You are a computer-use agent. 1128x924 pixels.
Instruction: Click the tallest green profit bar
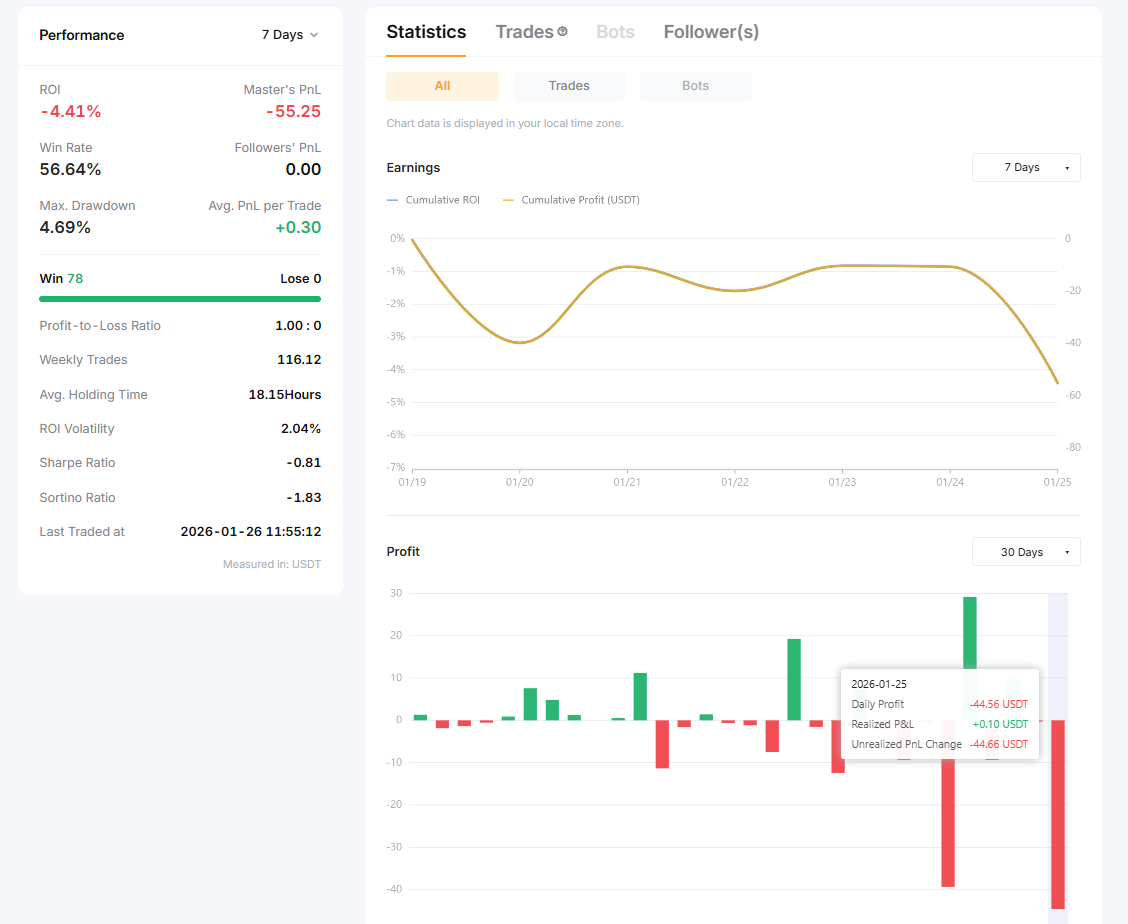970,658
